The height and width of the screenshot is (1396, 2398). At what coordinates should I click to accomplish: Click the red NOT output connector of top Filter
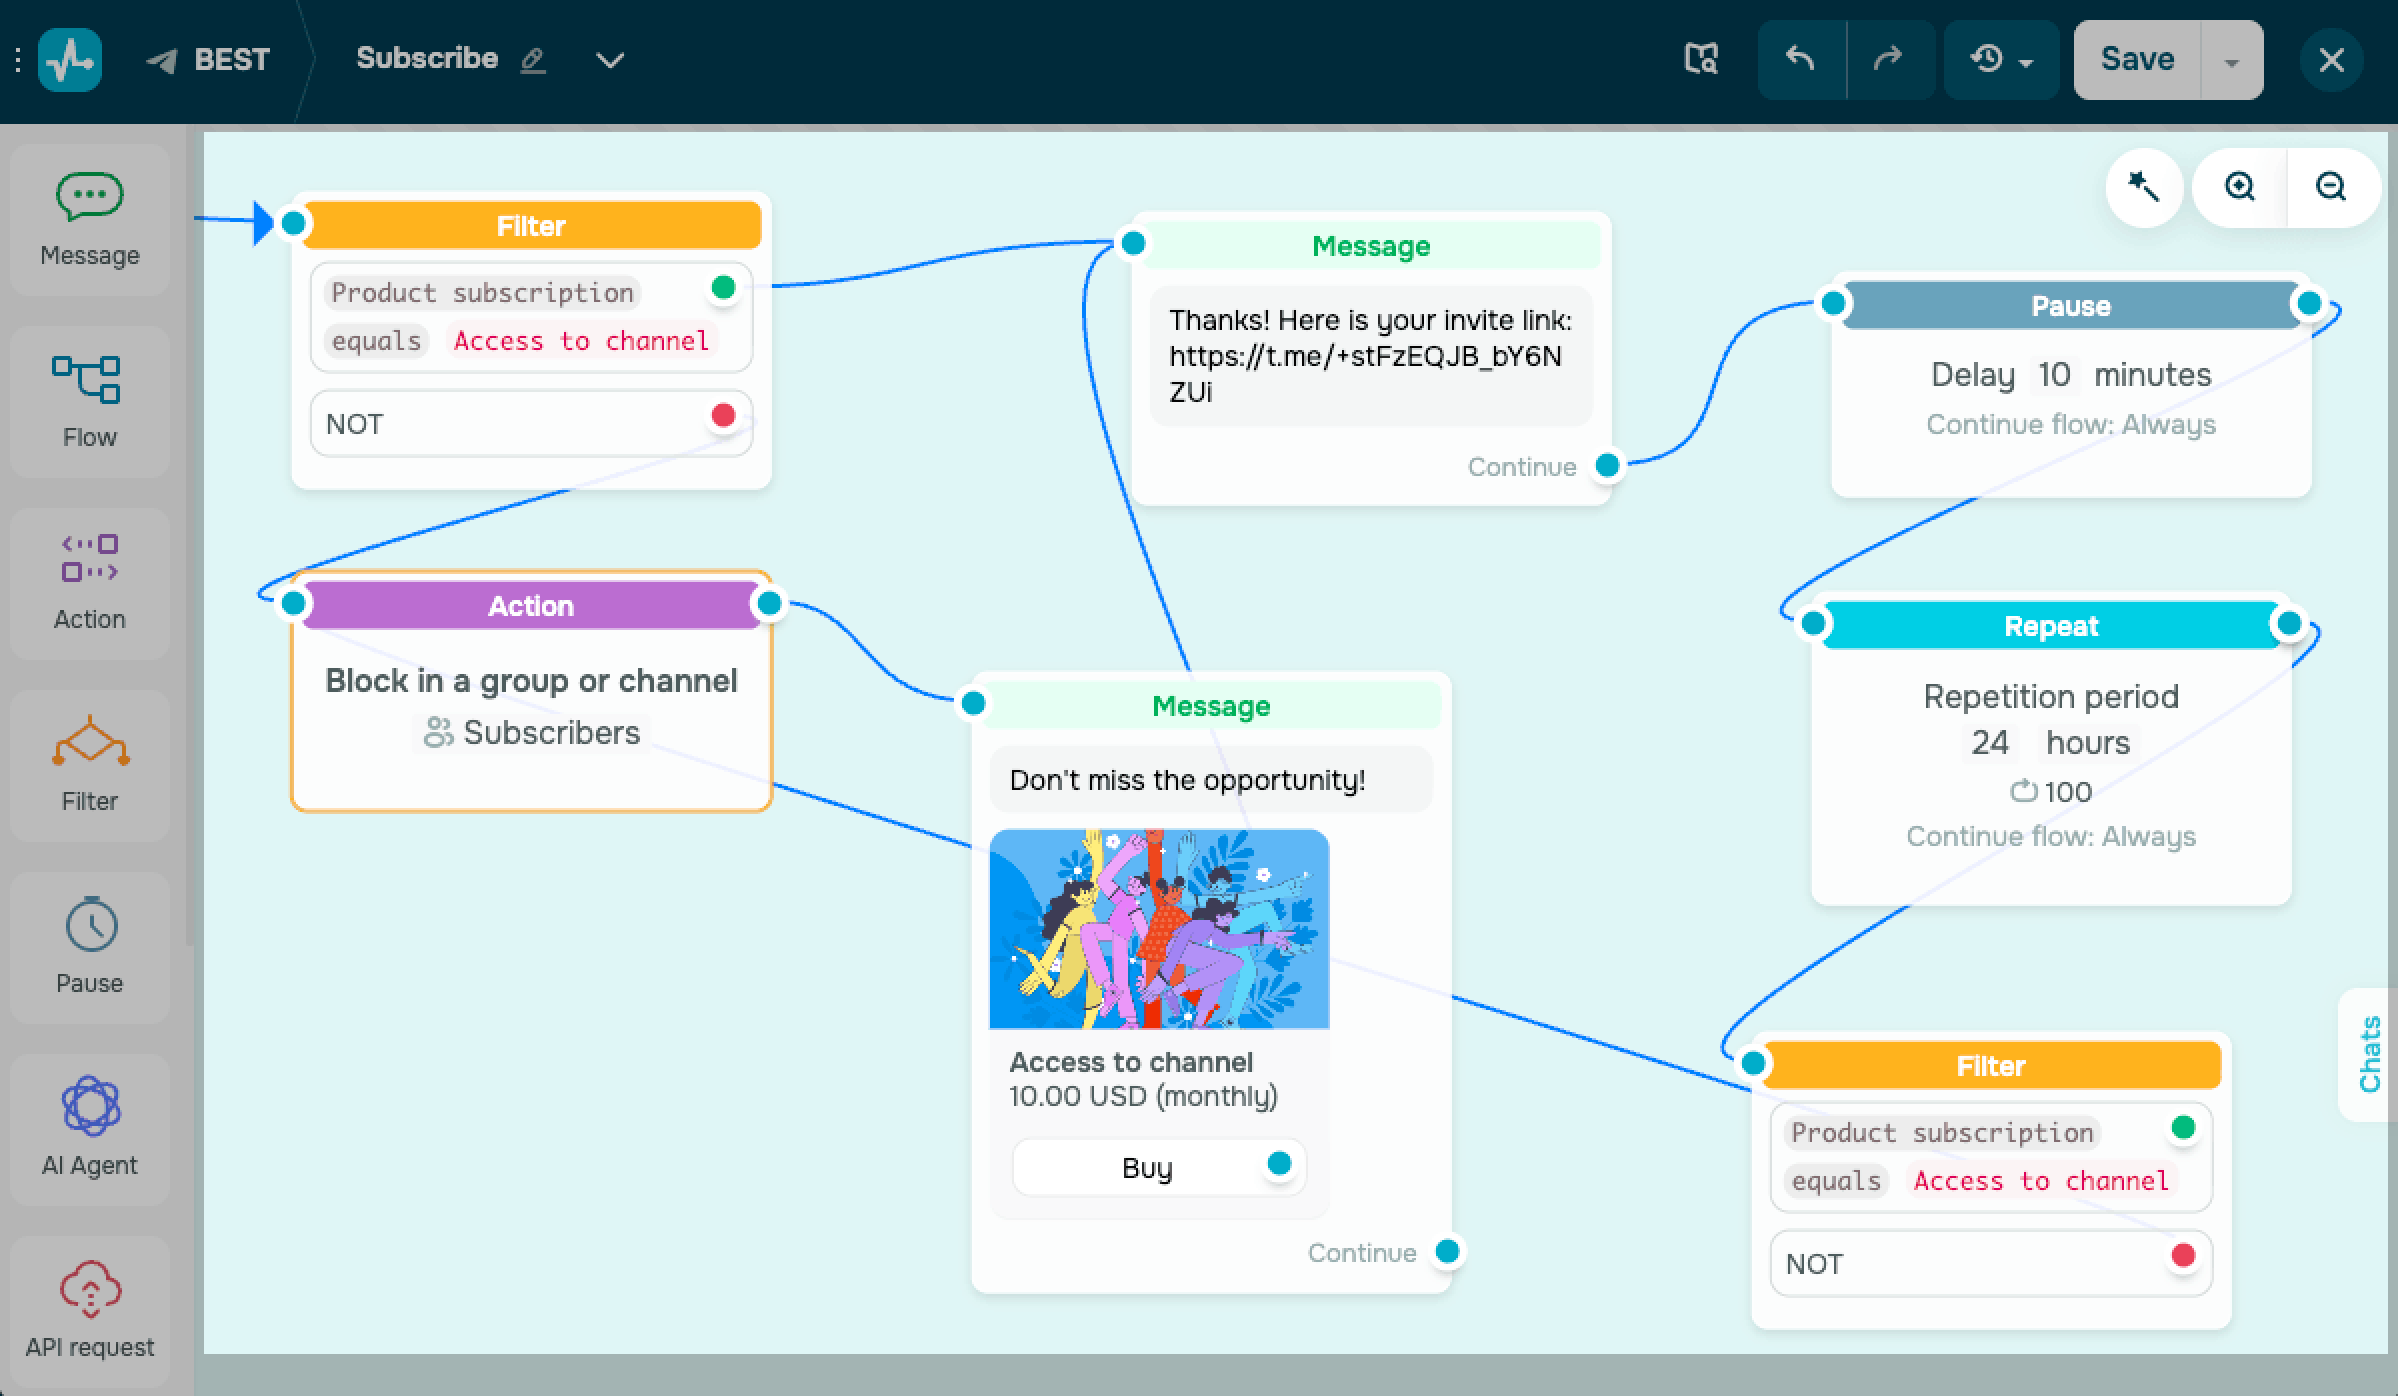pyautogui.click(x=723, y=416)
